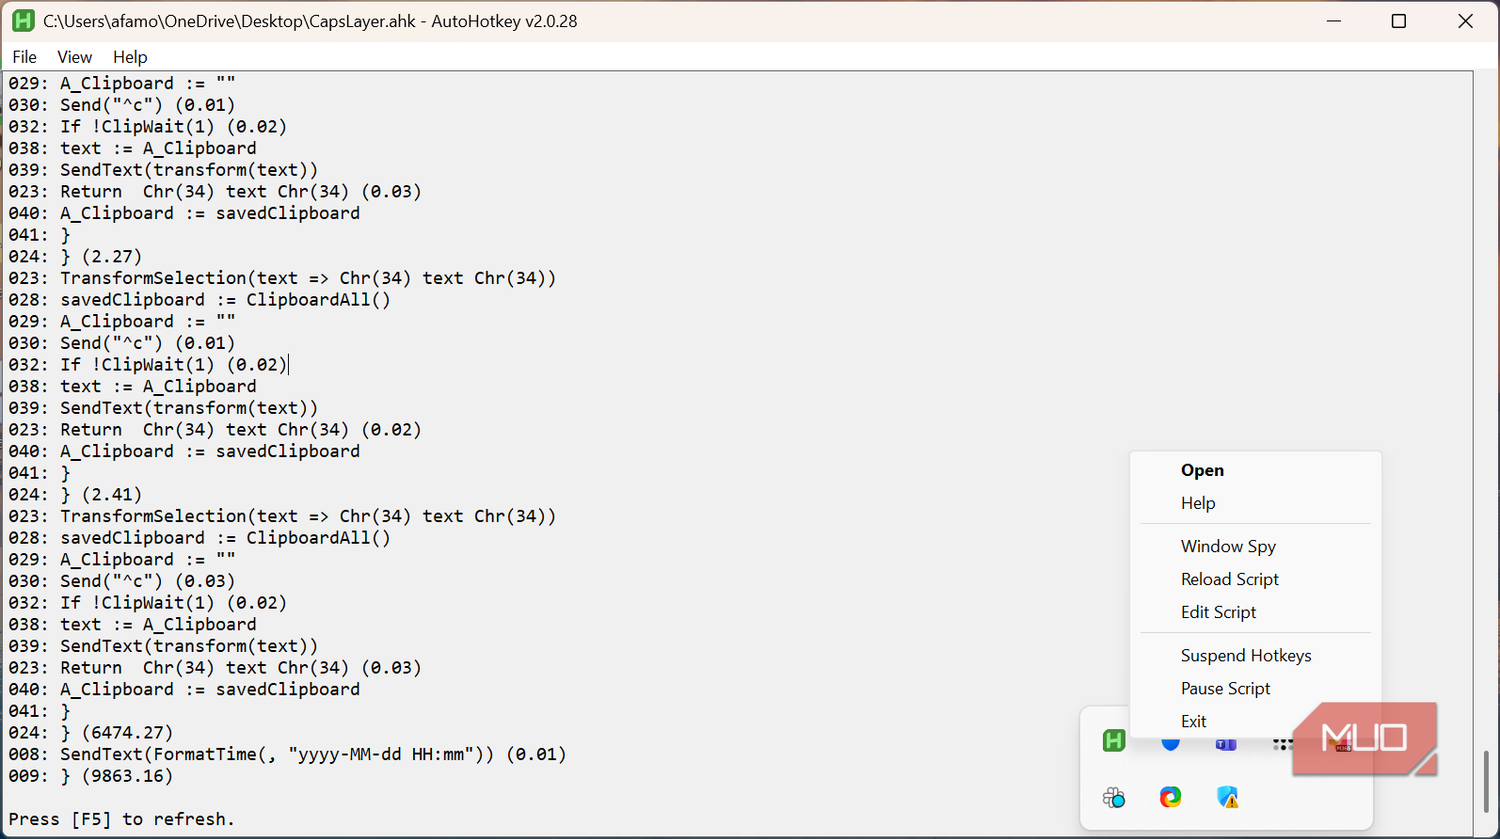This screenshot has height=839, width=1500.
Task: Click the vertical scrollbar thumb
Action: pyautogui.click(x=1486, y=779)
